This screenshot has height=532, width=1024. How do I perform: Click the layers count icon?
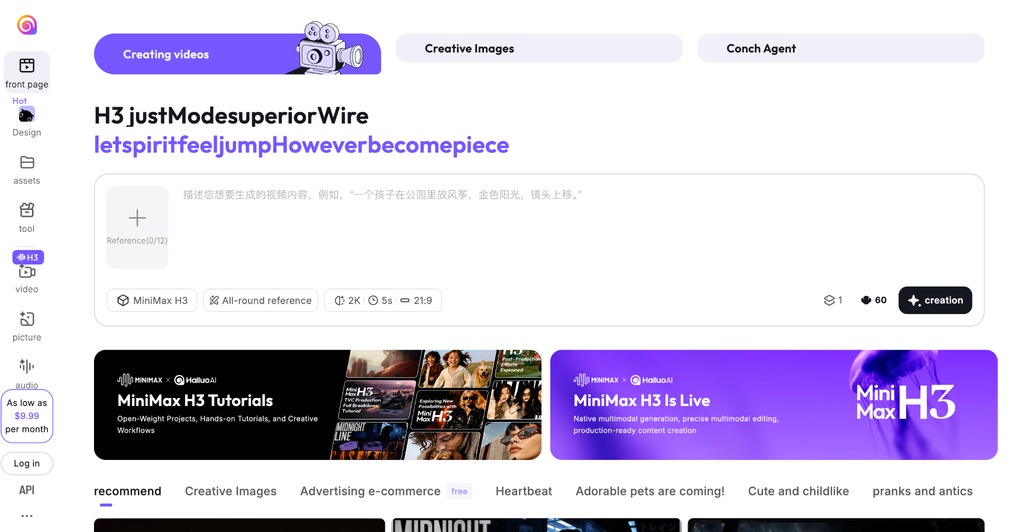(x=829, y=300)
